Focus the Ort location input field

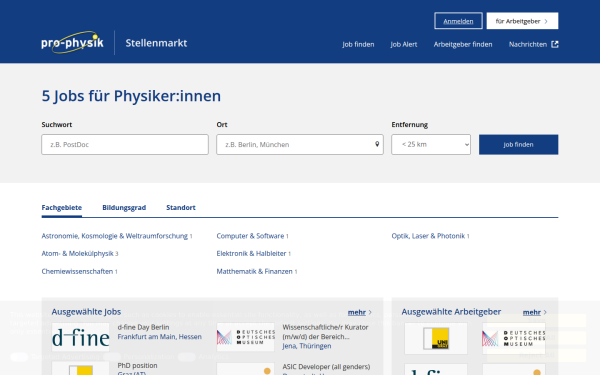[x=300, y=144]
